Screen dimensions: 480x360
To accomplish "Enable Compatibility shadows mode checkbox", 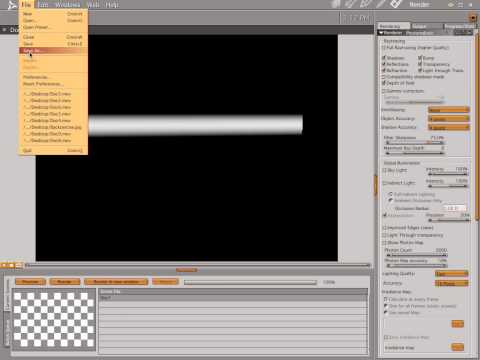I will coord(384,77).
